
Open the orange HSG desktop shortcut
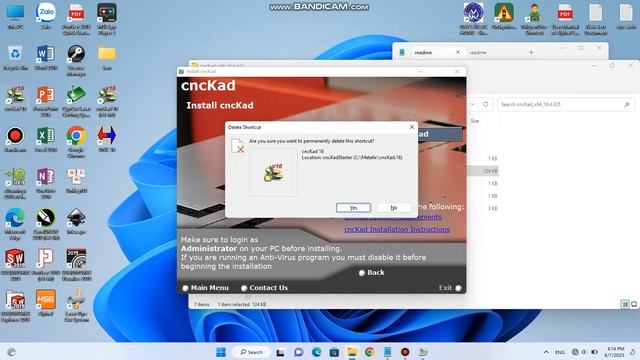46,302
